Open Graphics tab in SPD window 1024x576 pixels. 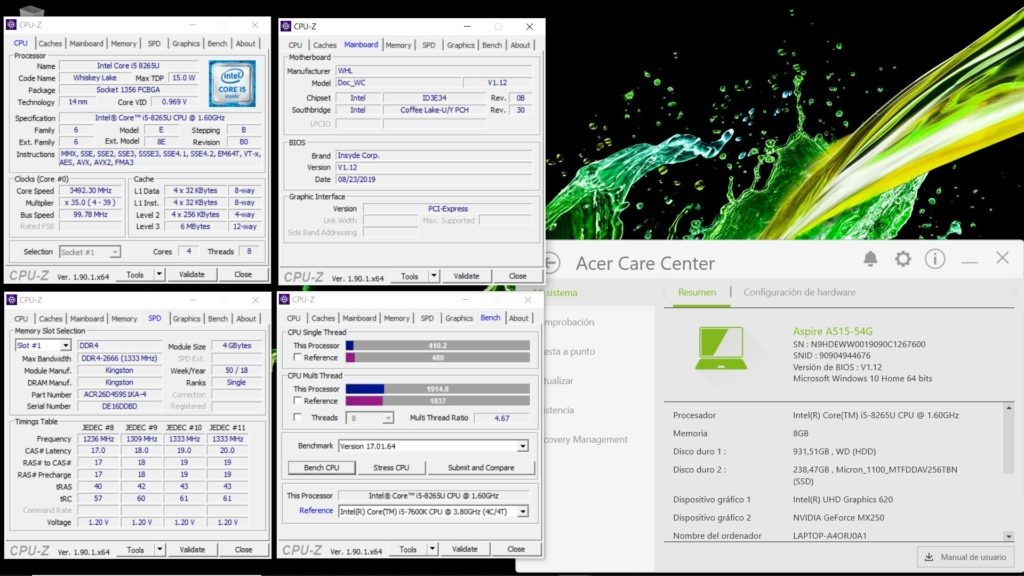coord(186,319)
